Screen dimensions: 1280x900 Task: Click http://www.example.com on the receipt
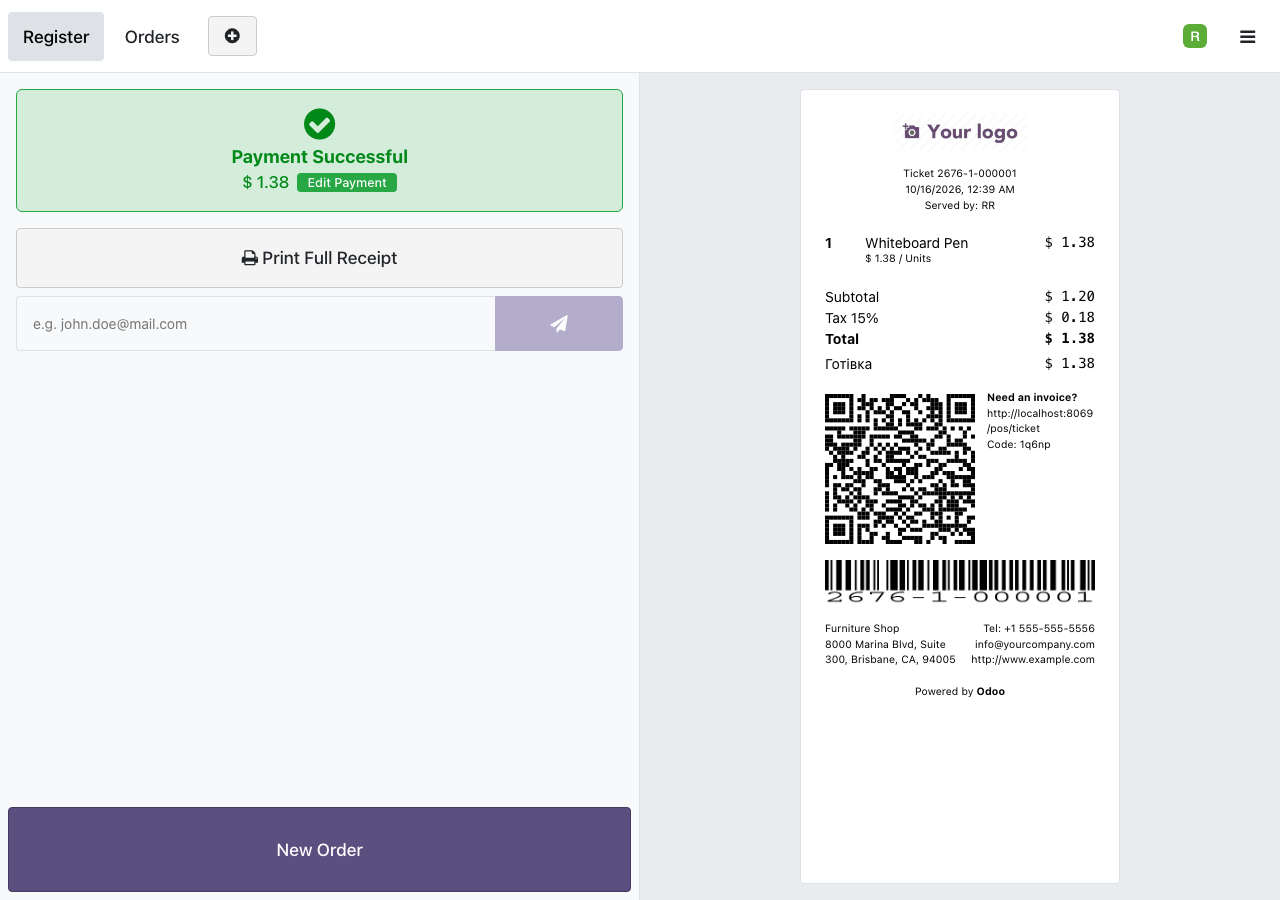[1033, 659]
